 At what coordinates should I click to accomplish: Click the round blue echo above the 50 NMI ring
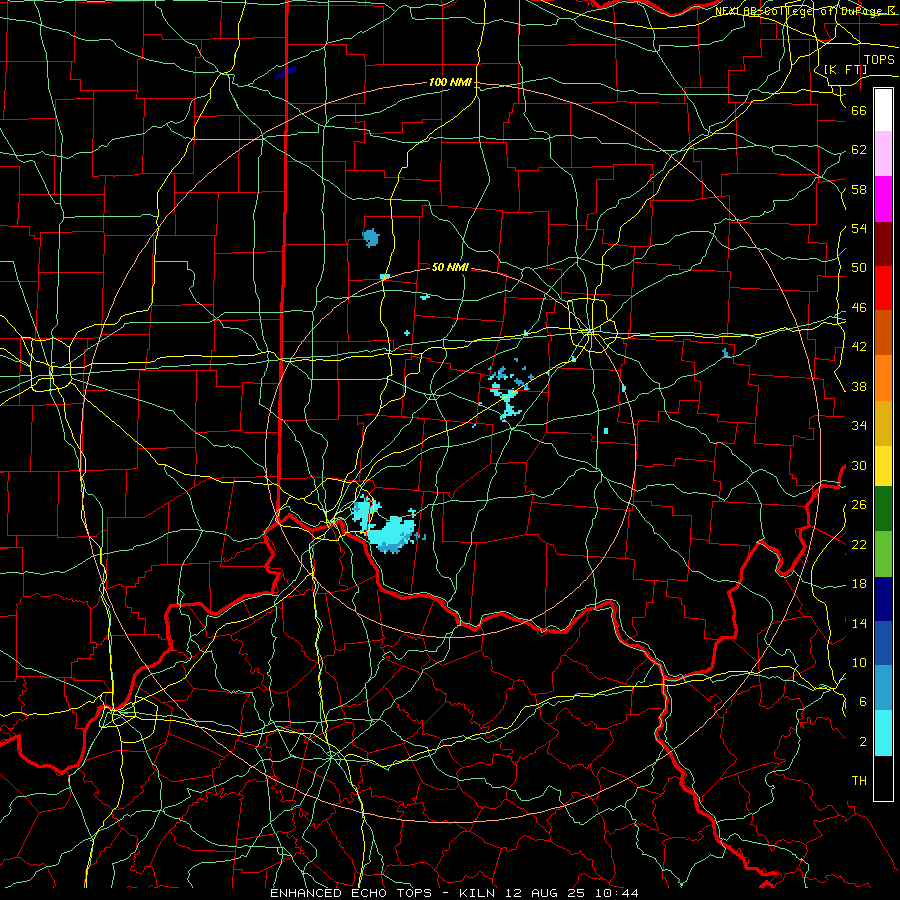pos(371,237)
